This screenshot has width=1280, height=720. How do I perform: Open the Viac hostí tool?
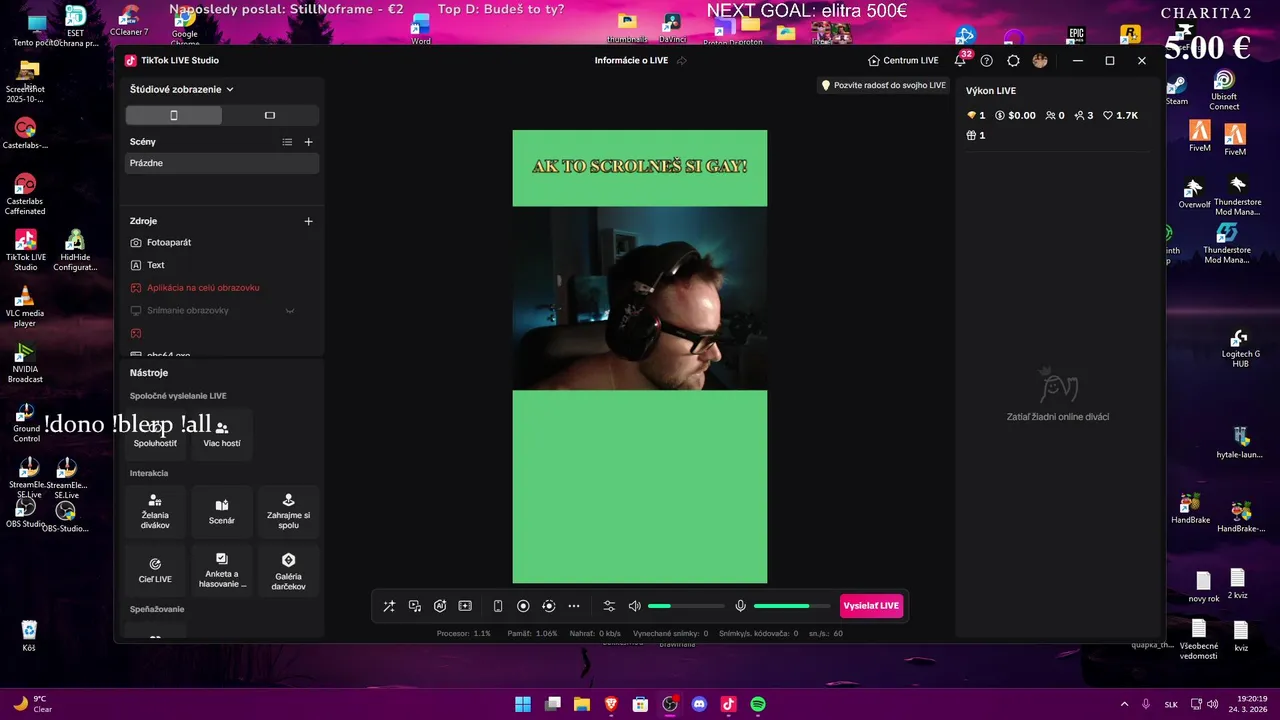pos(222,434)
